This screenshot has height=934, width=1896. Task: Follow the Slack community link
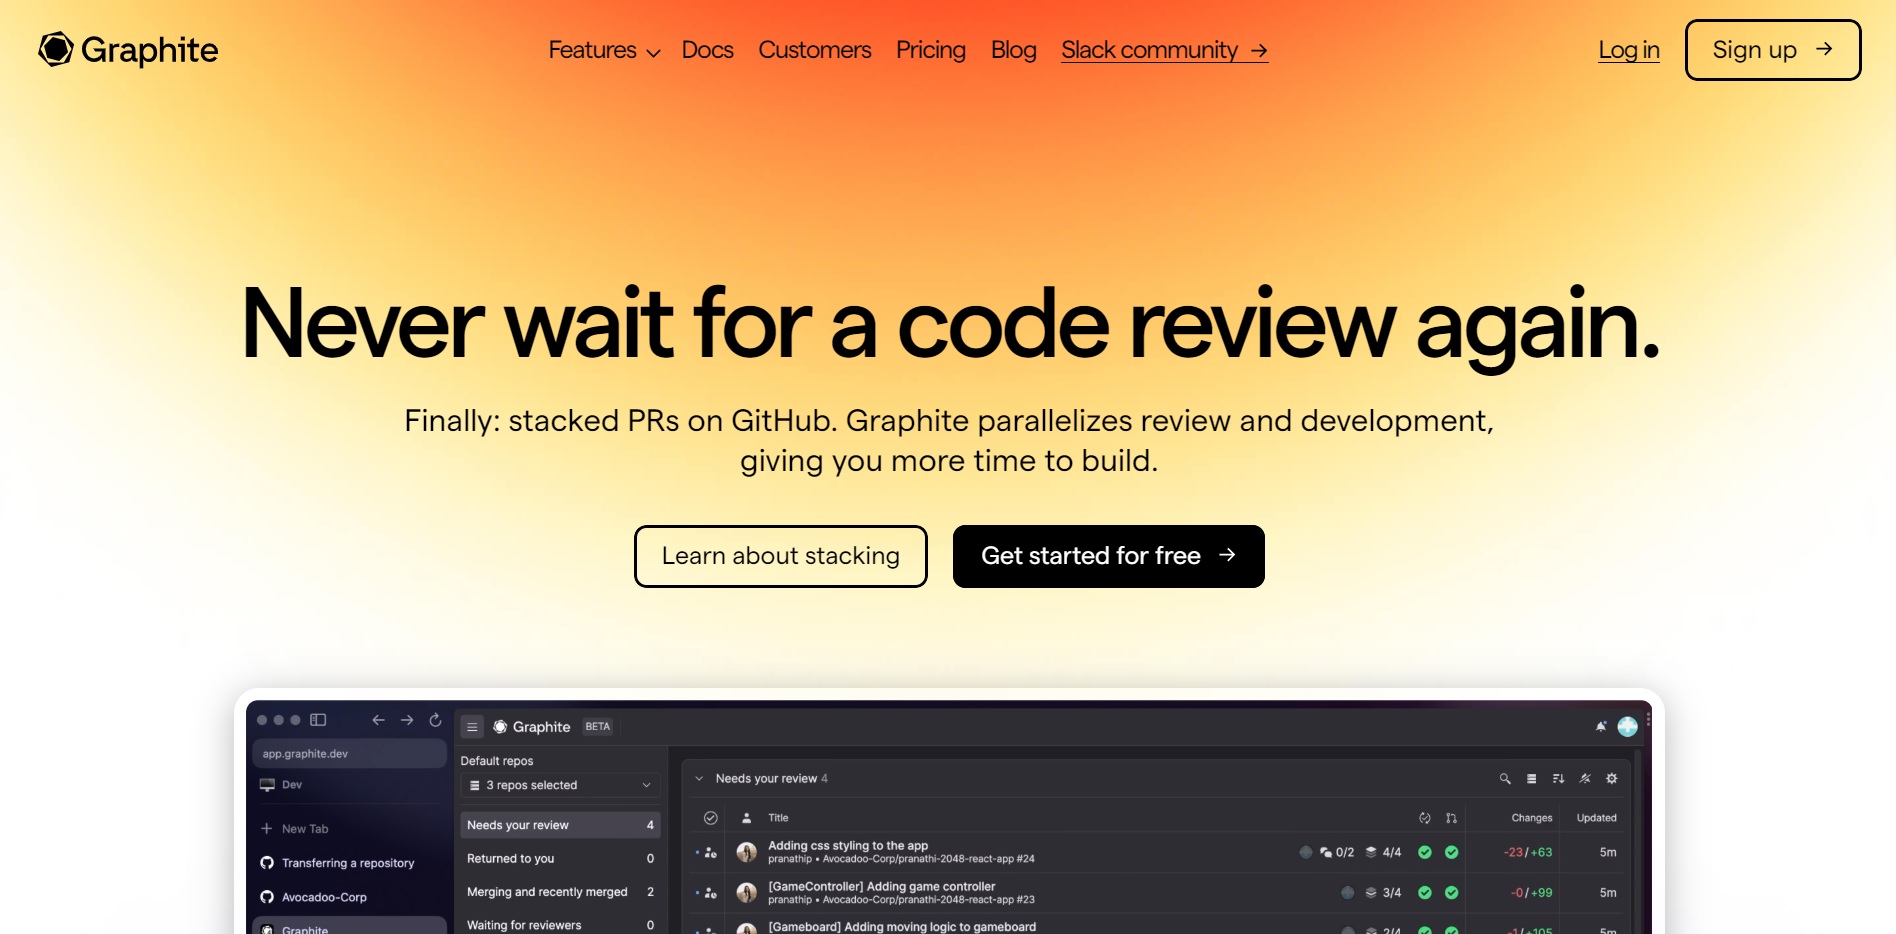click(1165, 50)
